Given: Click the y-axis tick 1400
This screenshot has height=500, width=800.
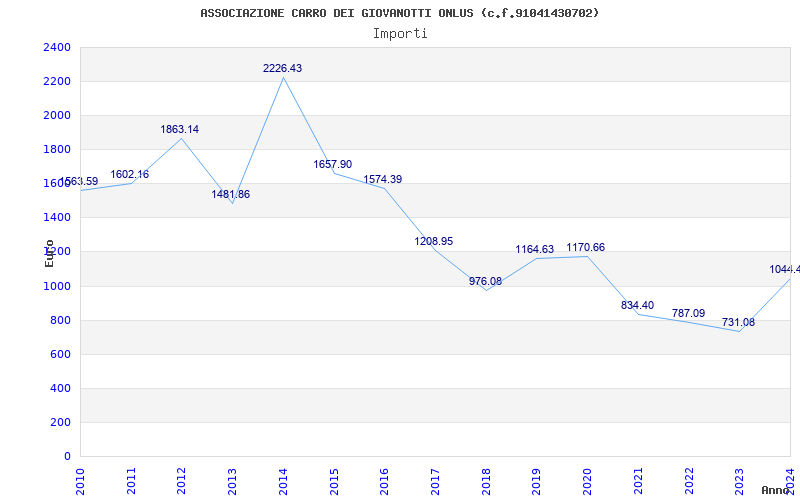Looking at the screenshot, I should (x=57, y=218).
